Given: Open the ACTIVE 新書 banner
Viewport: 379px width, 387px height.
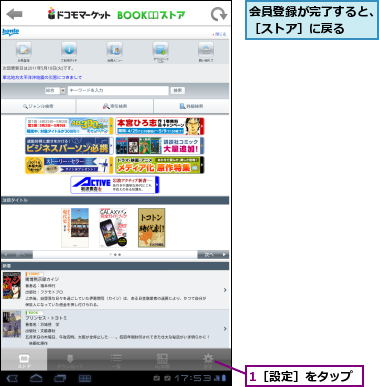Looking at the screenshot, I should click(115, 185).
